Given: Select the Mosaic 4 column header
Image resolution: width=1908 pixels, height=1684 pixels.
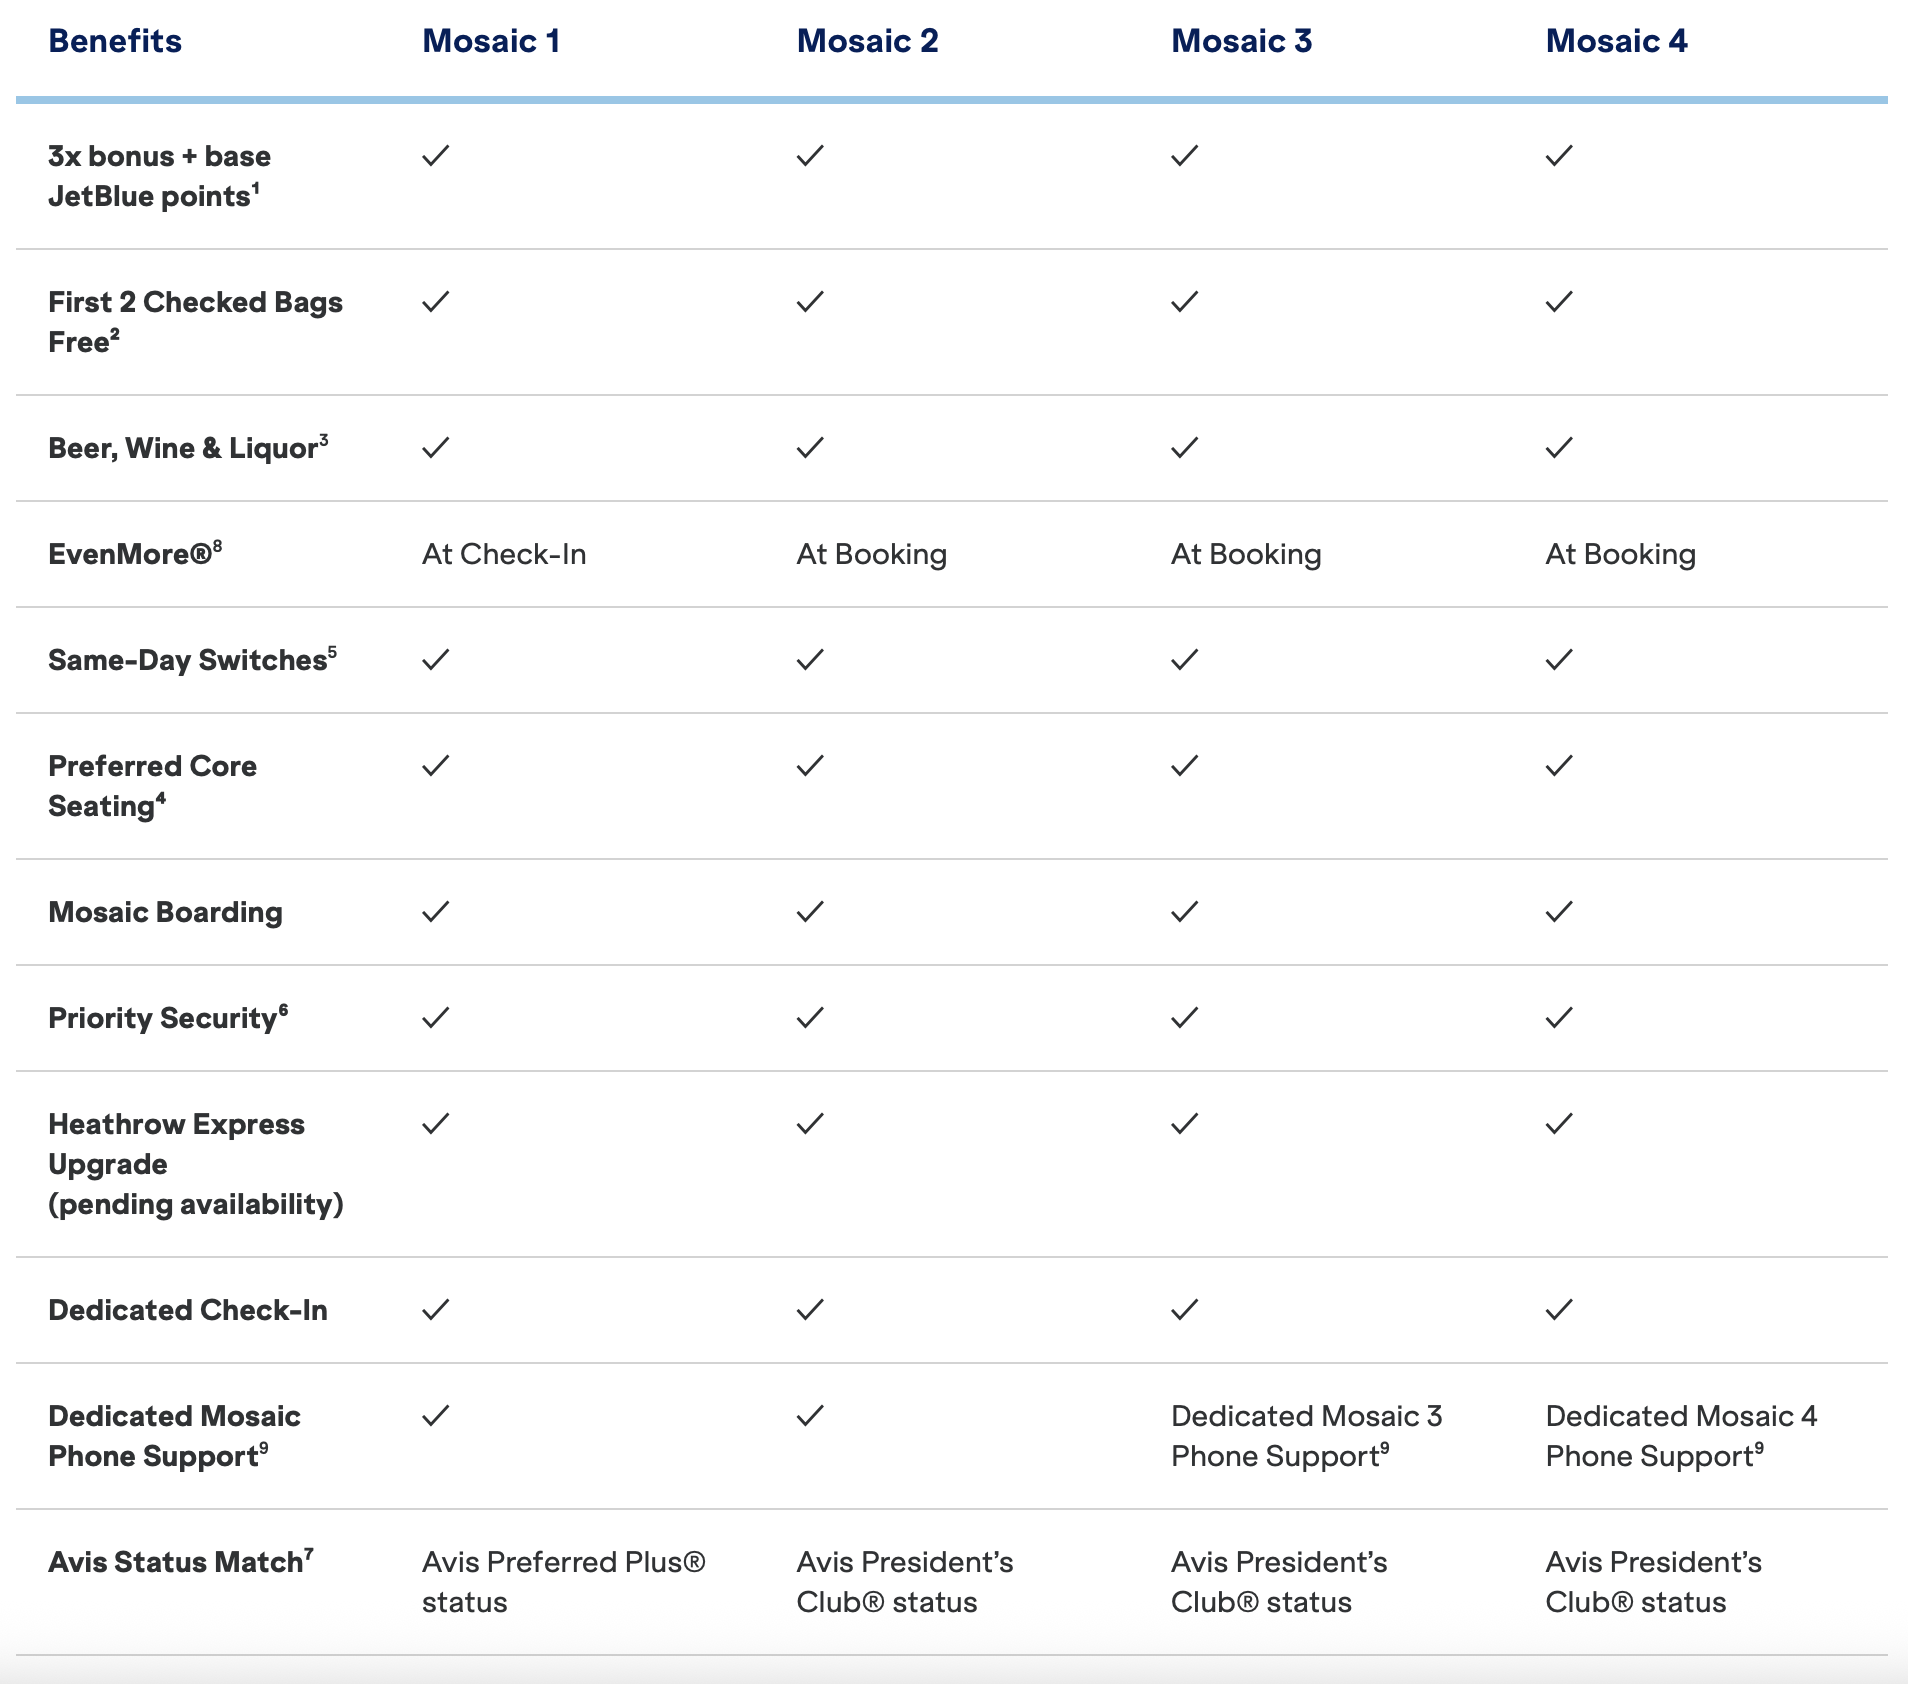Looking at the screenshot, I should pos(1616,41).
